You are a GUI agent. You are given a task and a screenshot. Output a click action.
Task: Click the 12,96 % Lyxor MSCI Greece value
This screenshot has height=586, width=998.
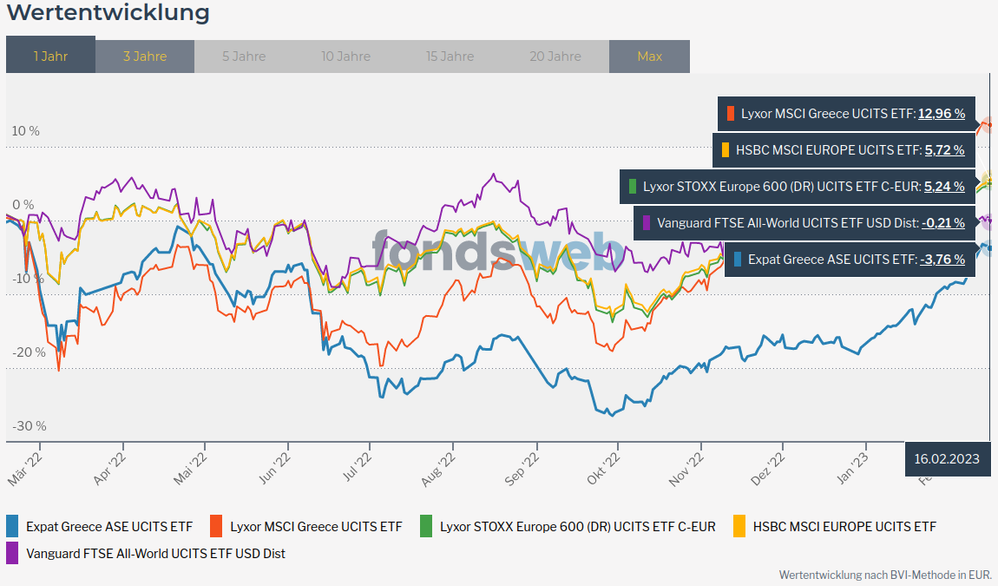(x=941, y=114)
